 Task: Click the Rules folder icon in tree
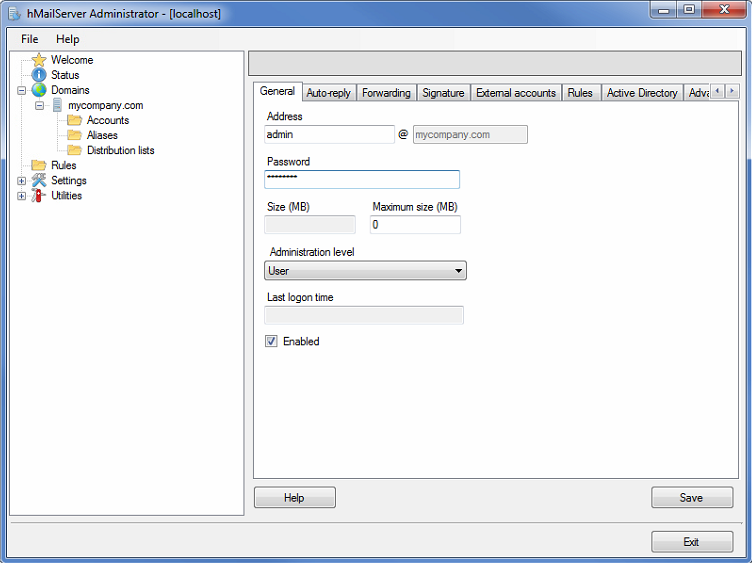[39, 165]
